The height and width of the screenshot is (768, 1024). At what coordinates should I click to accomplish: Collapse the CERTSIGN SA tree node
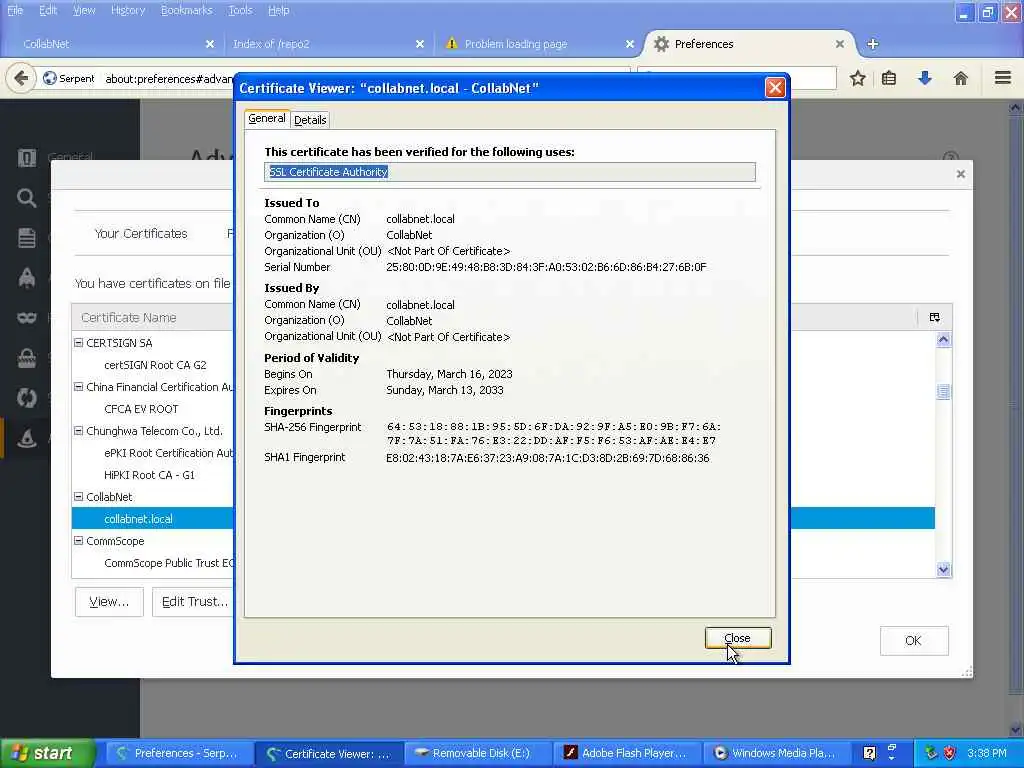[78, 342]
